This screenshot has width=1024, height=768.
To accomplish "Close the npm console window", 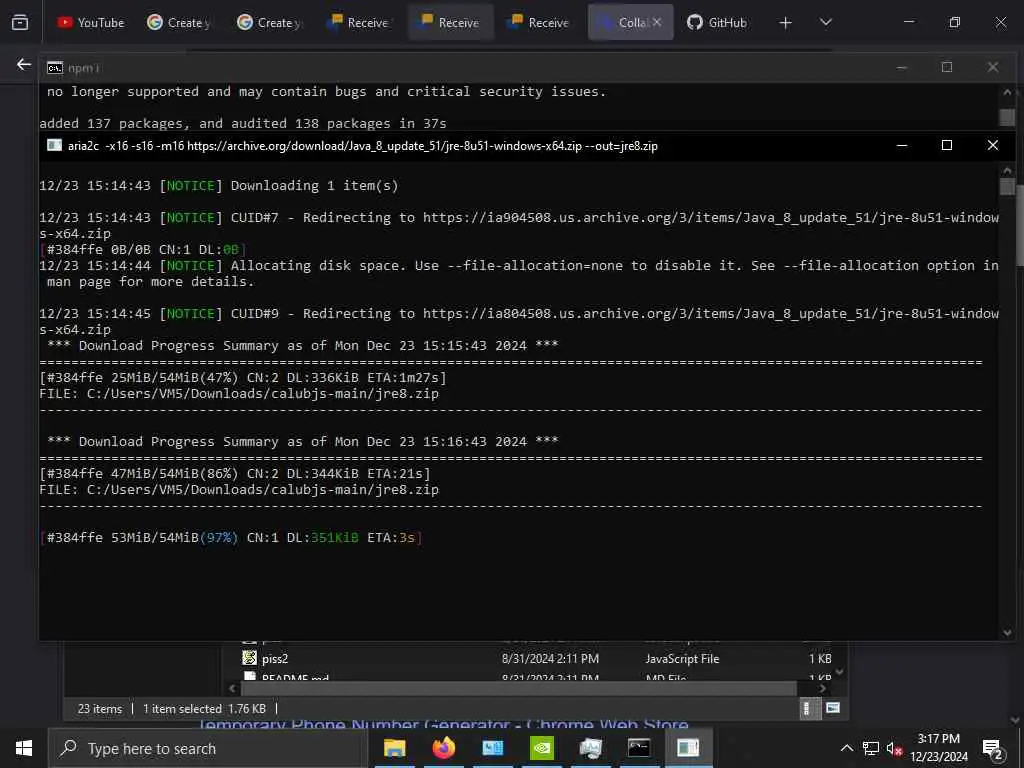I will click(993, 67).
